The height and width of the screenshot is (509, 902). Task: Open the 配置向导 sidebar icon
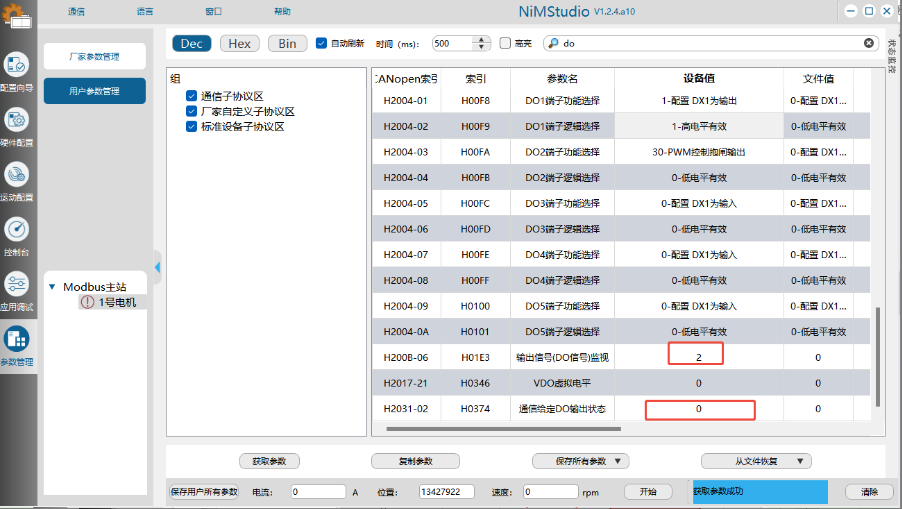[x=17, y=65]
